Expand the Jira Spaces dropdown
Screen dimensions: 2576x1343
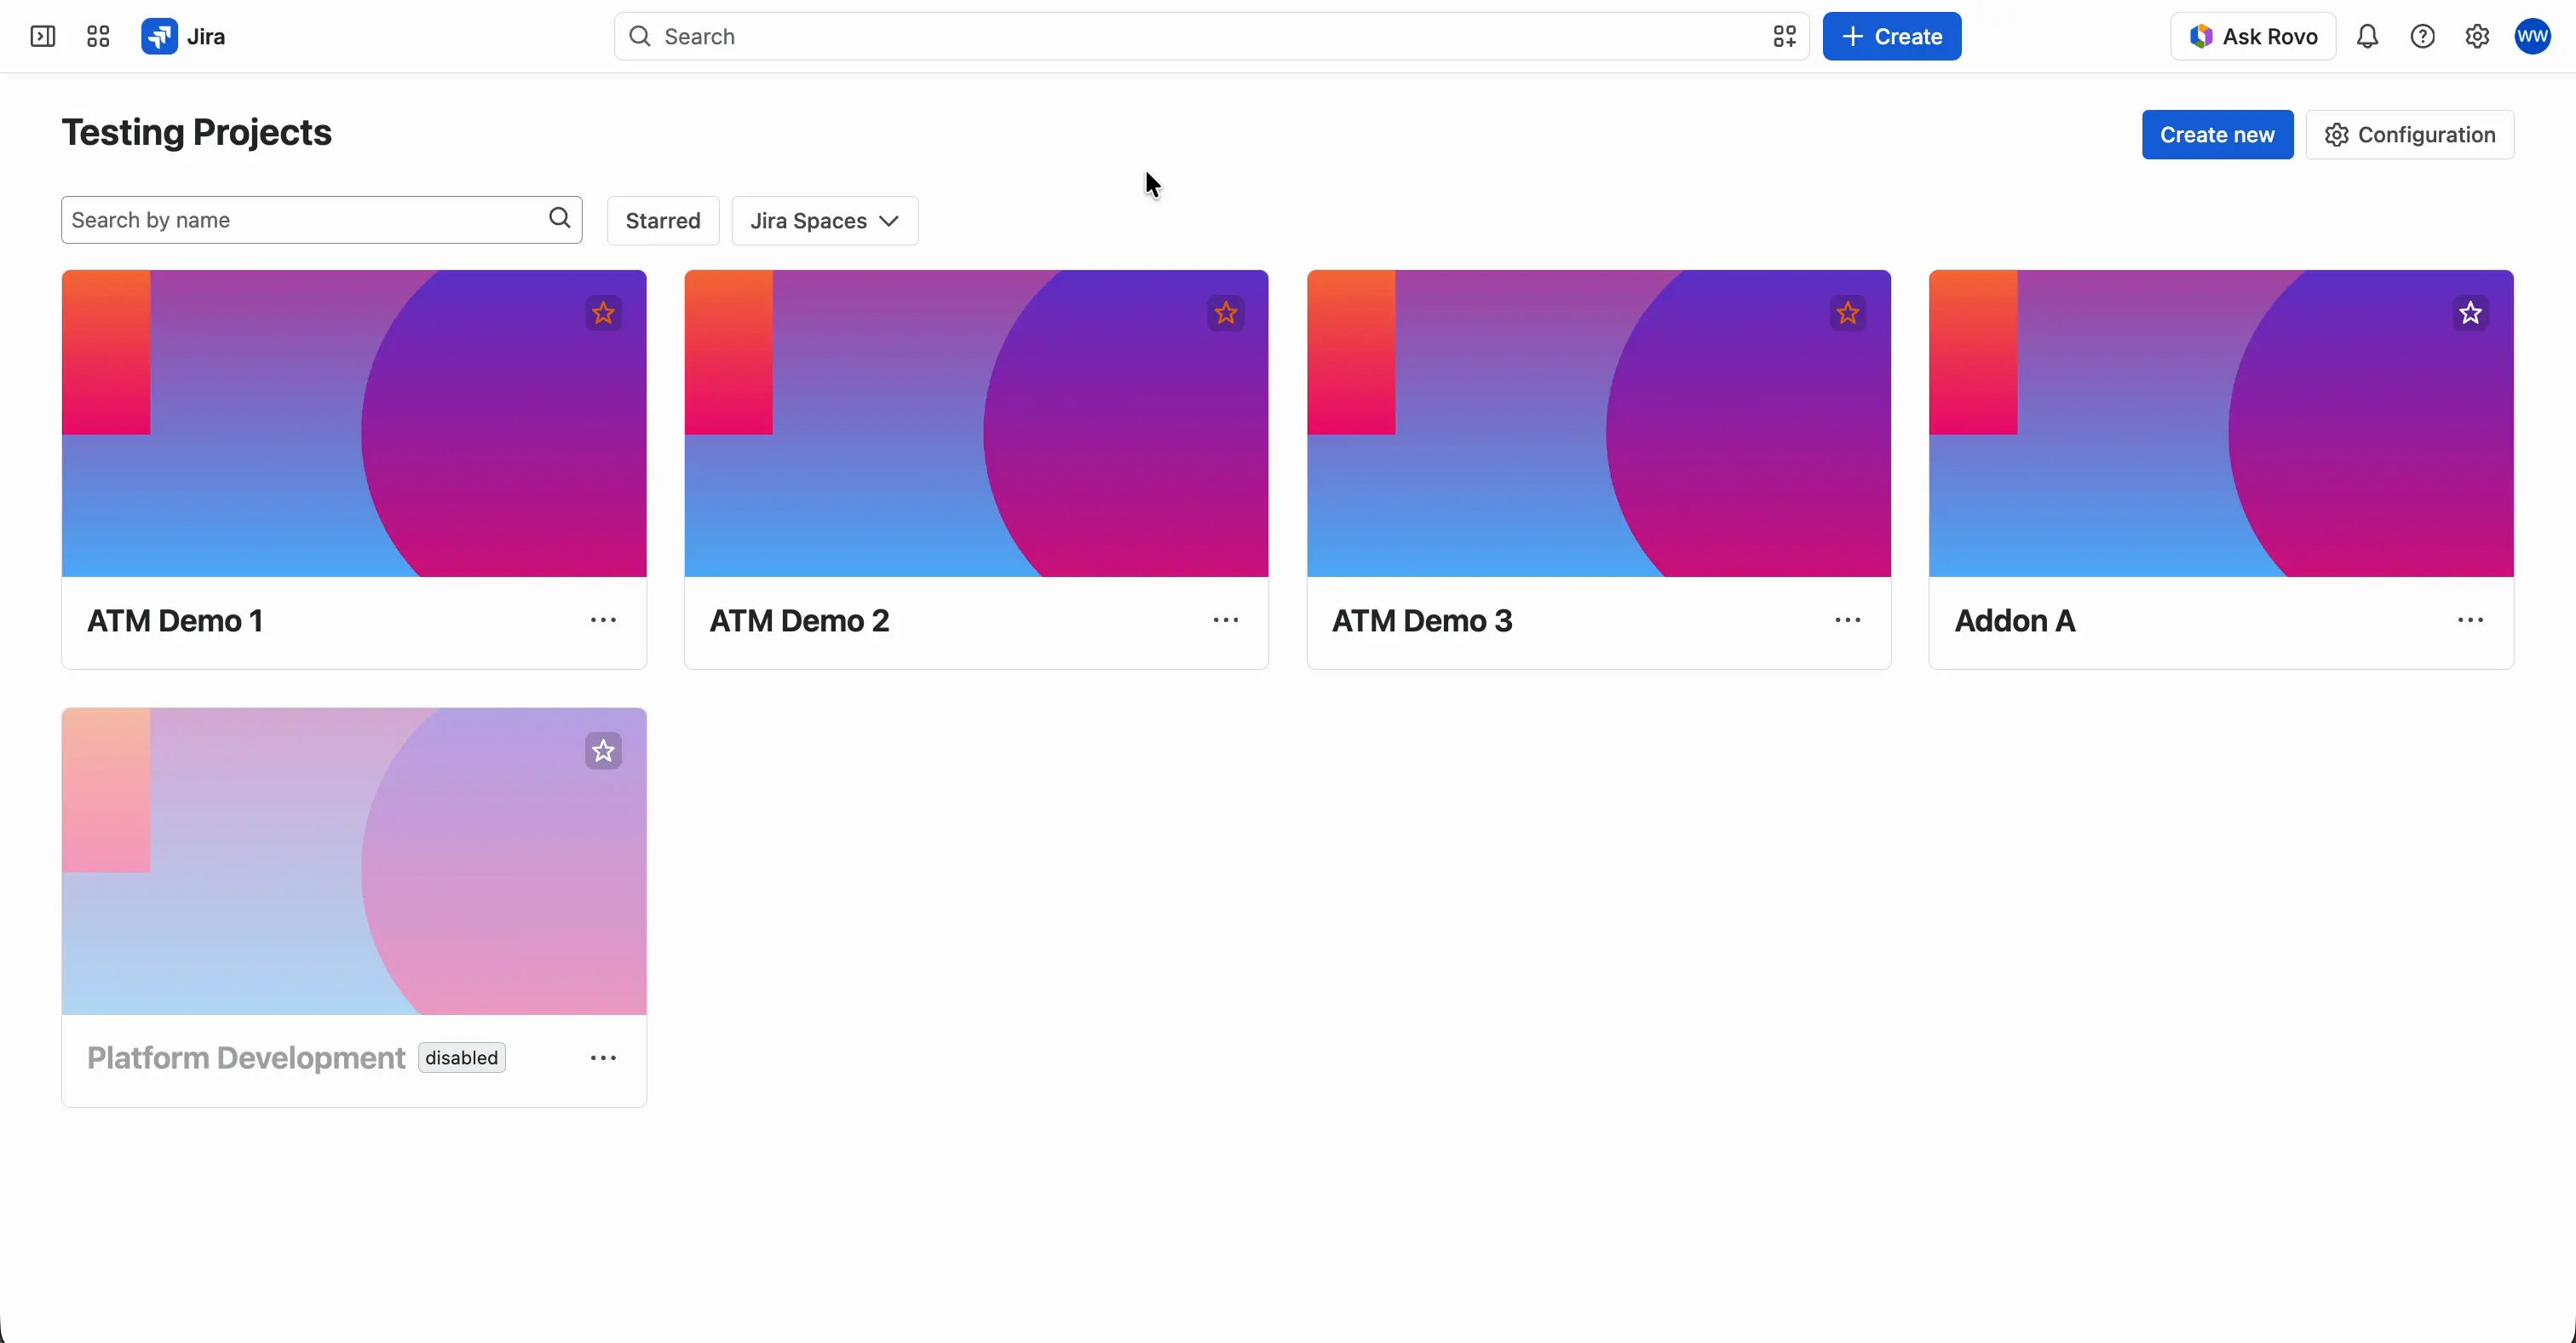click(x=825, y=220)
